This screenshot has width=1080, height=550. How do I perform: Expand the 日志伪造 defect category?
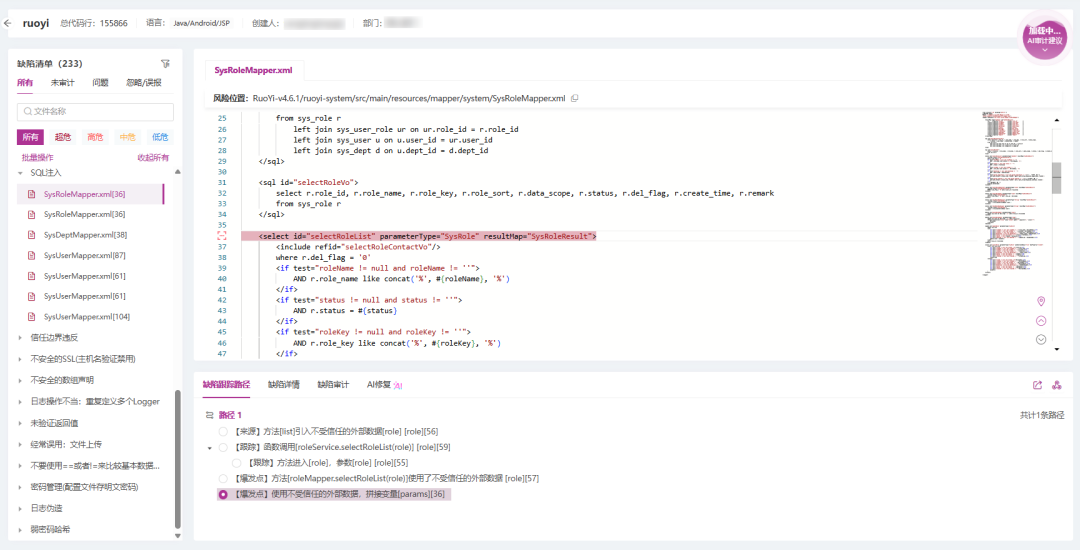click(21, 508)
